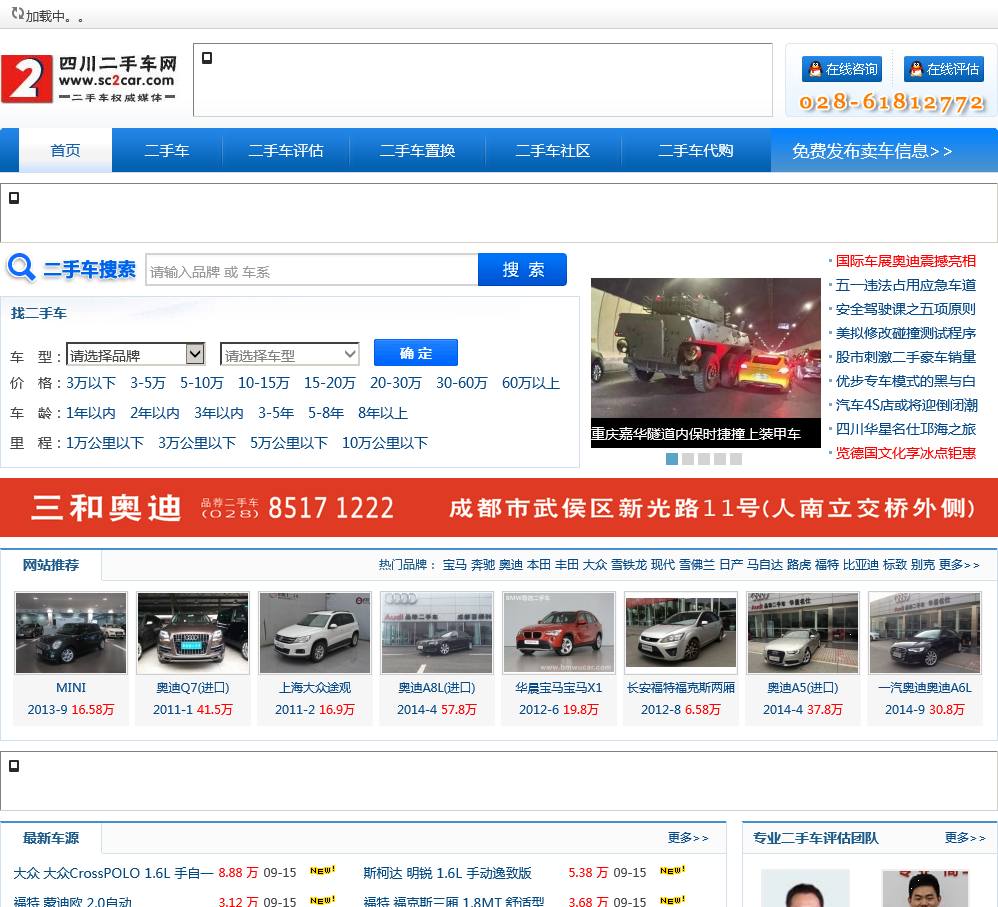Click broken image icon in header banner
This screenshot has width=998, height=907.
(207, 59)
